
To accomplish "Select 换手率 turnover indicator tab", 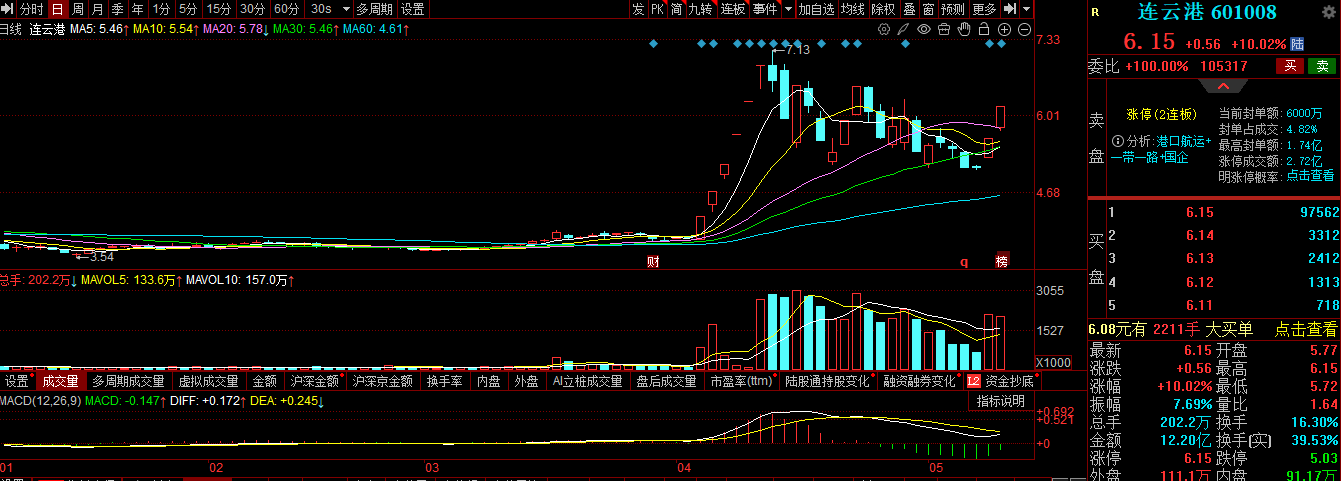I will [445, 381].
